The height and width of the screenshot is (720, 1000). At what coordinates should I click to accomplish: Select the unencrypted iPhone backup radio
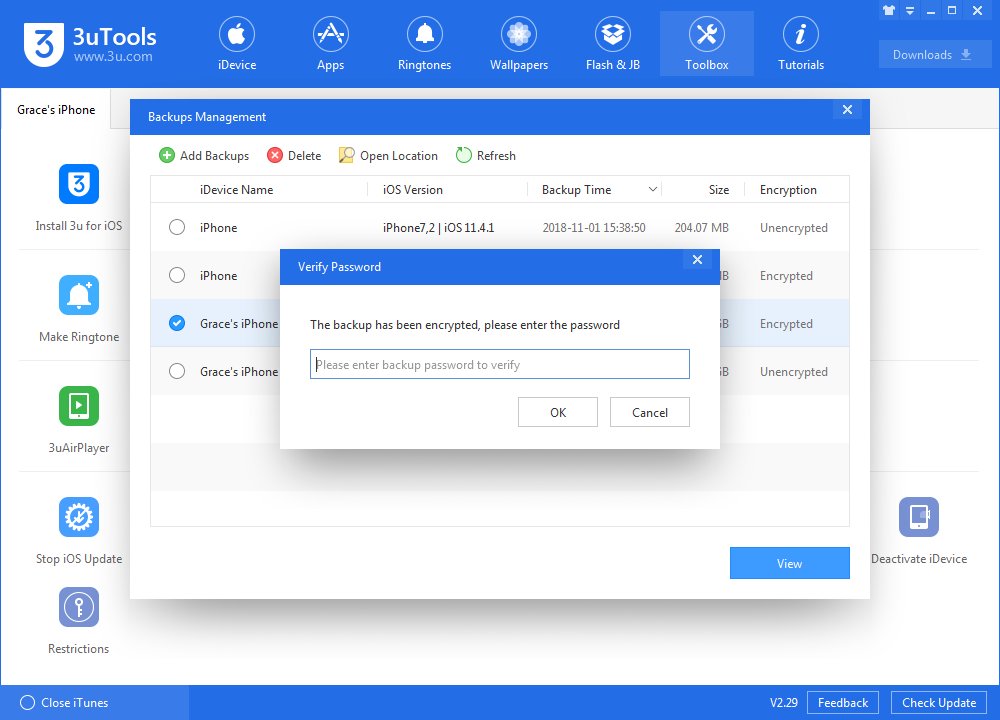(177, 227)
